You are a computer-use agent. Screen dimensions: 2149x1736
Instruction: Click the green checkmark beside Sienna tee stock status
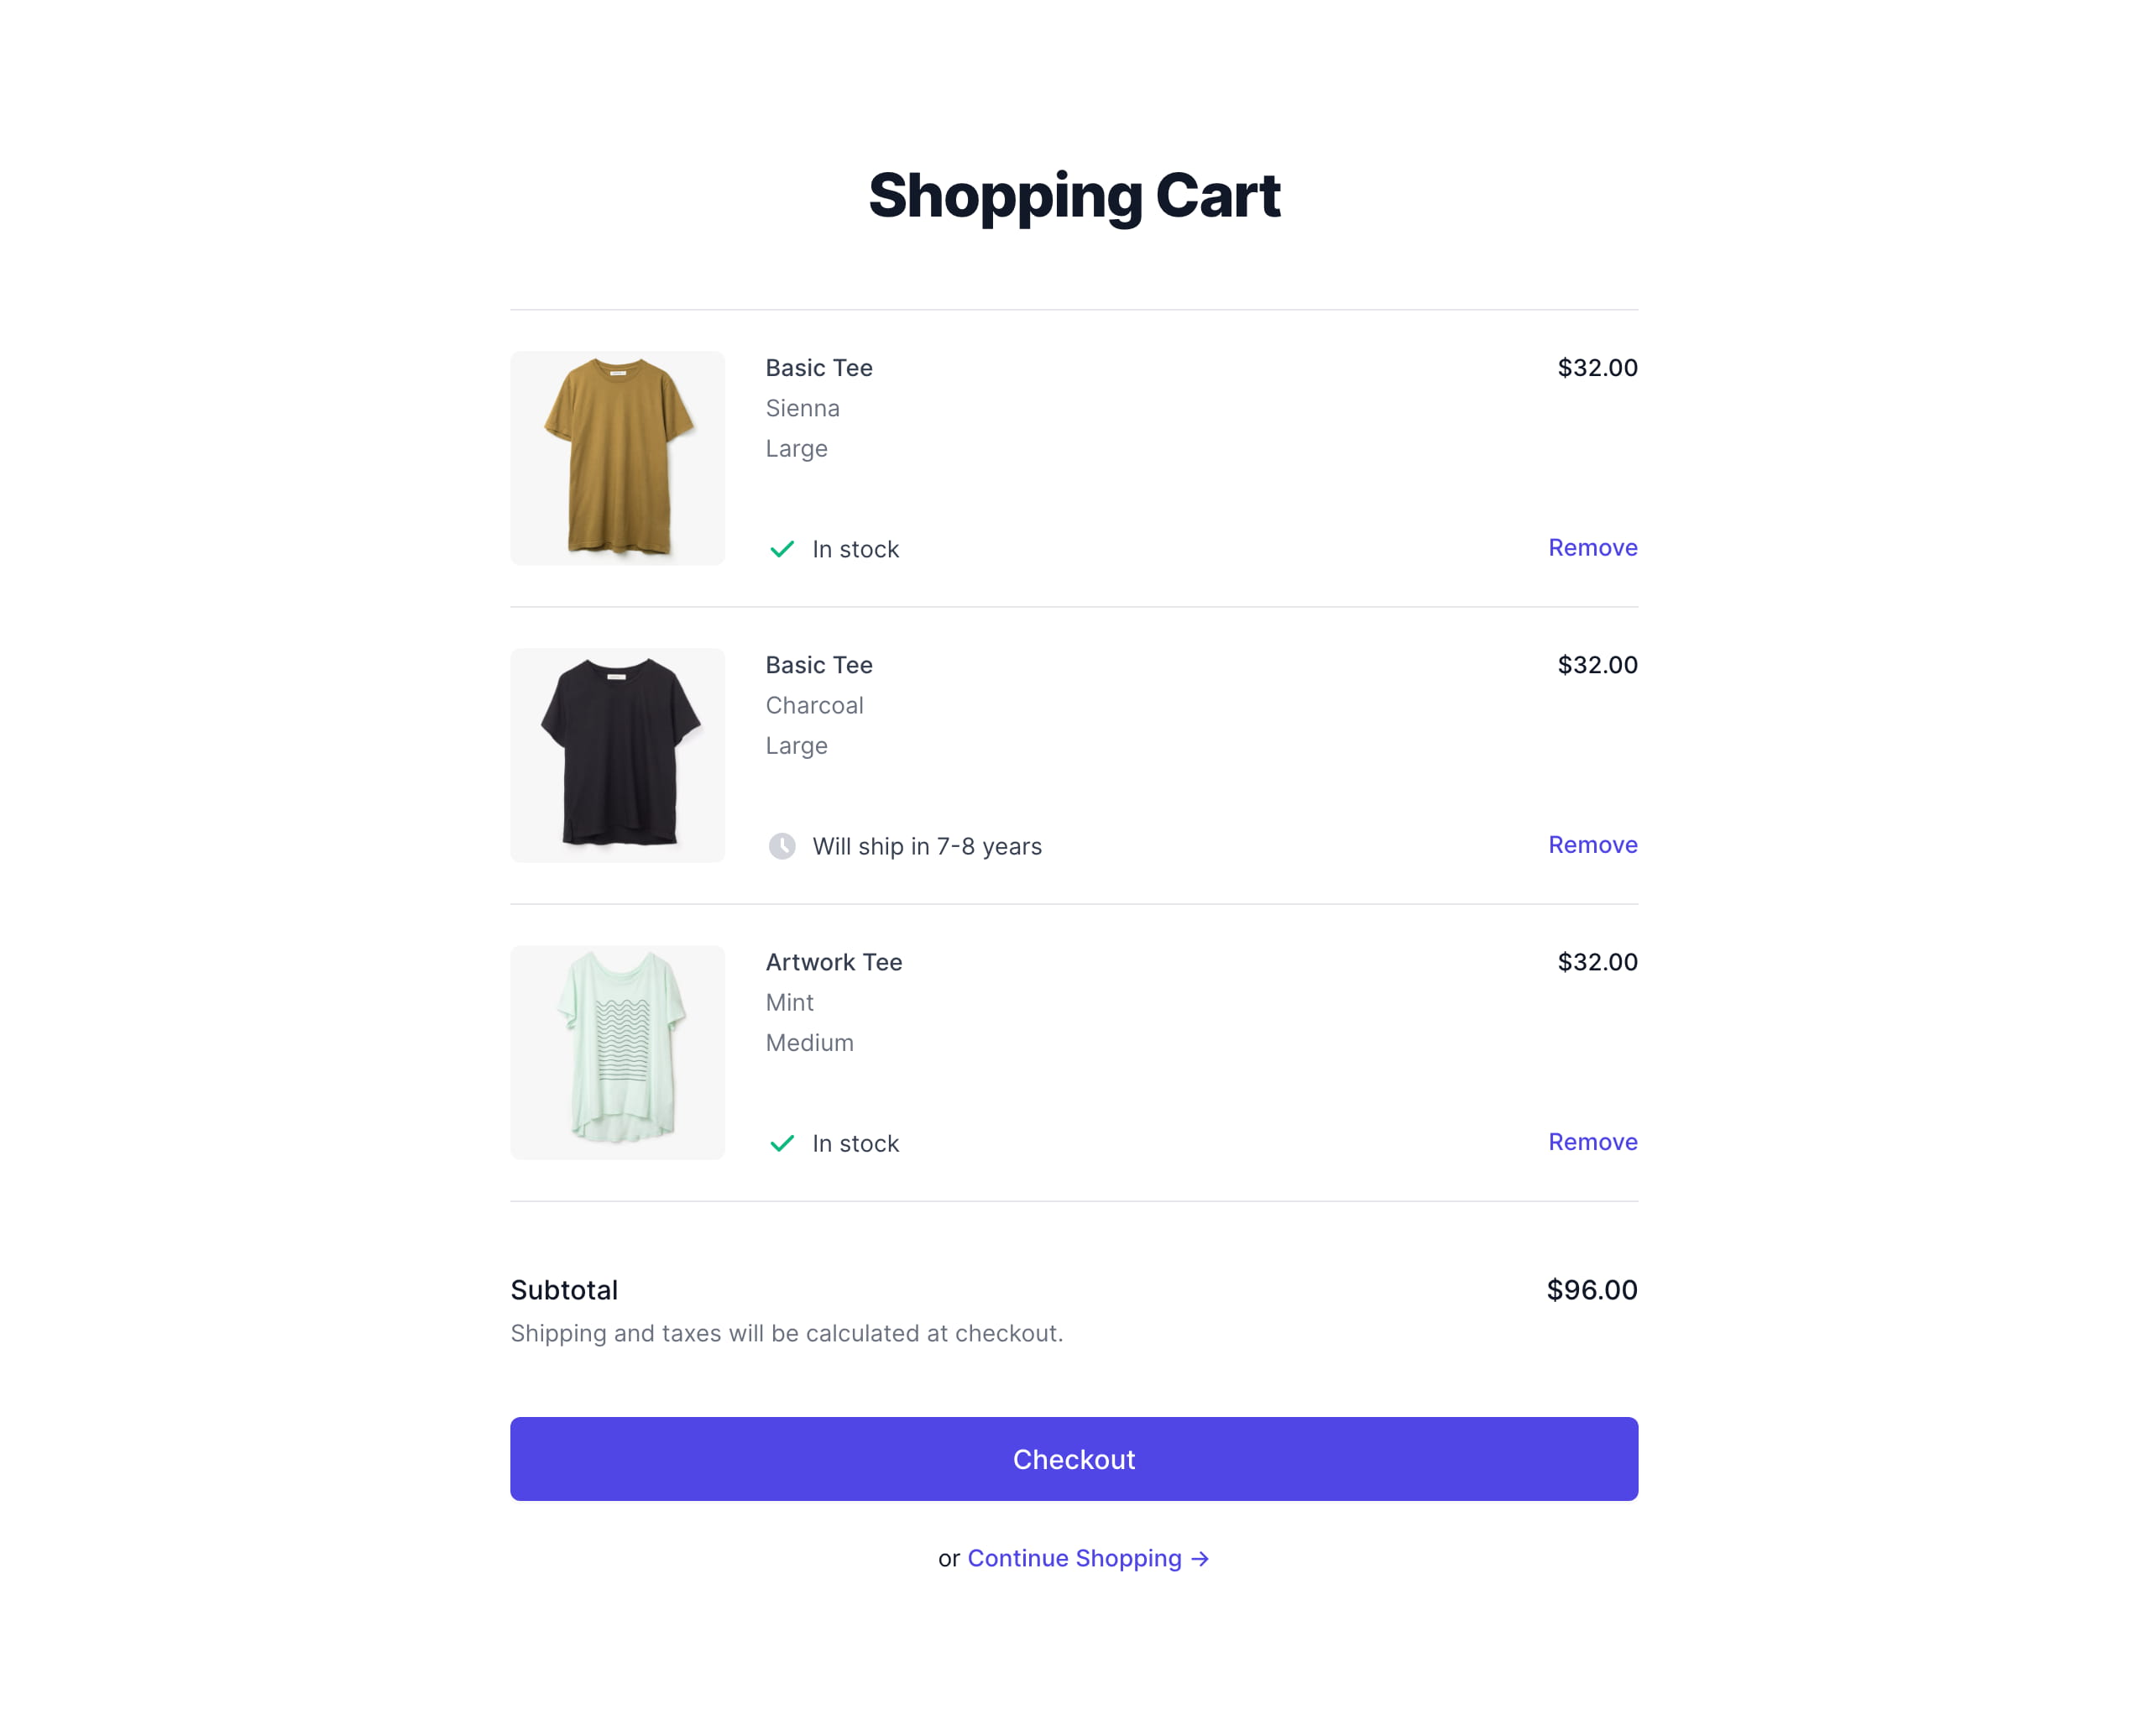(782, 549)
